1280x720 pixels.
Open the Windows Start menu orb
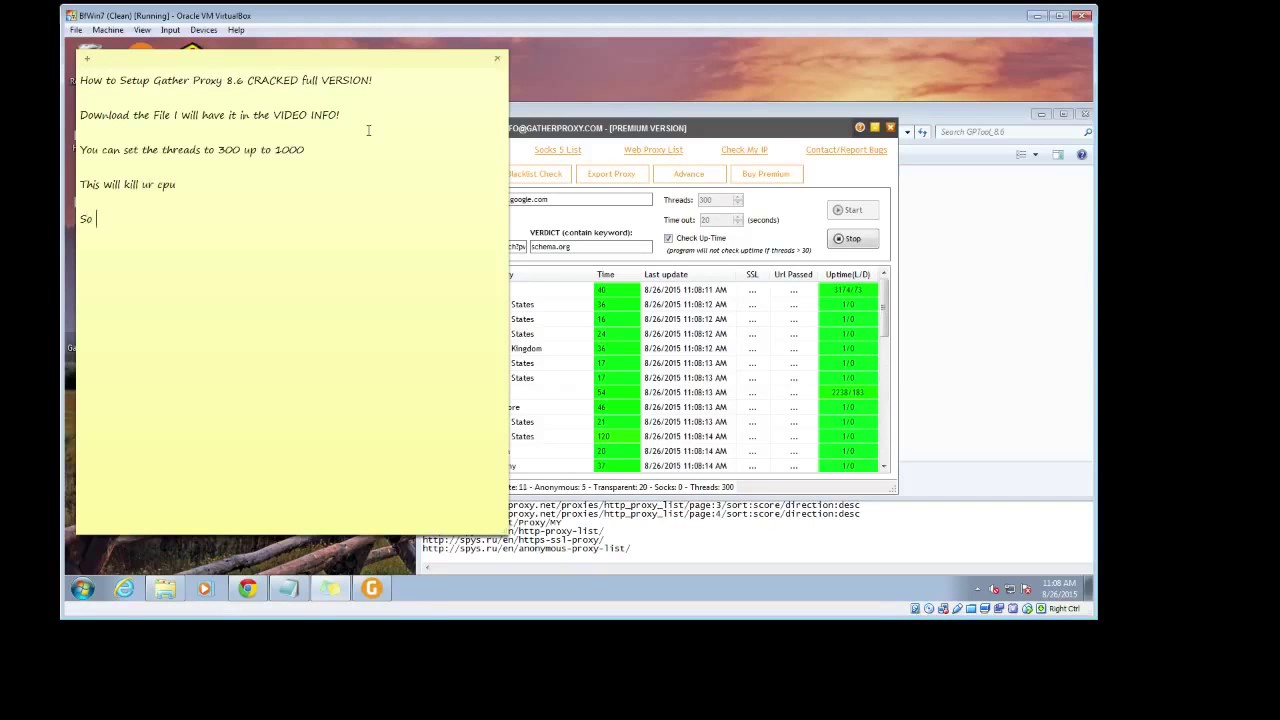(x=83, y=589)
